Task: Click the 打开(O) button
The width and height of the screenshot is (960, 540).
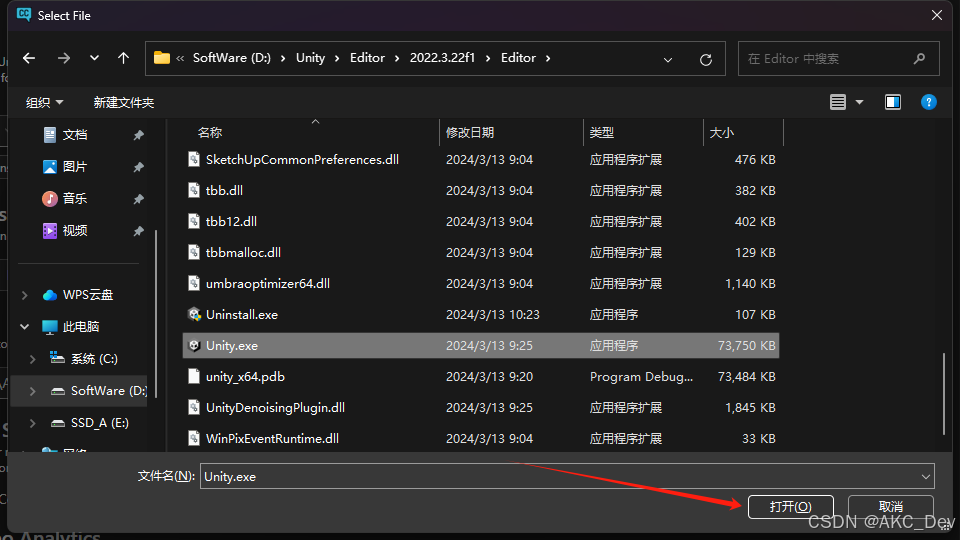Action: point(790,507)
